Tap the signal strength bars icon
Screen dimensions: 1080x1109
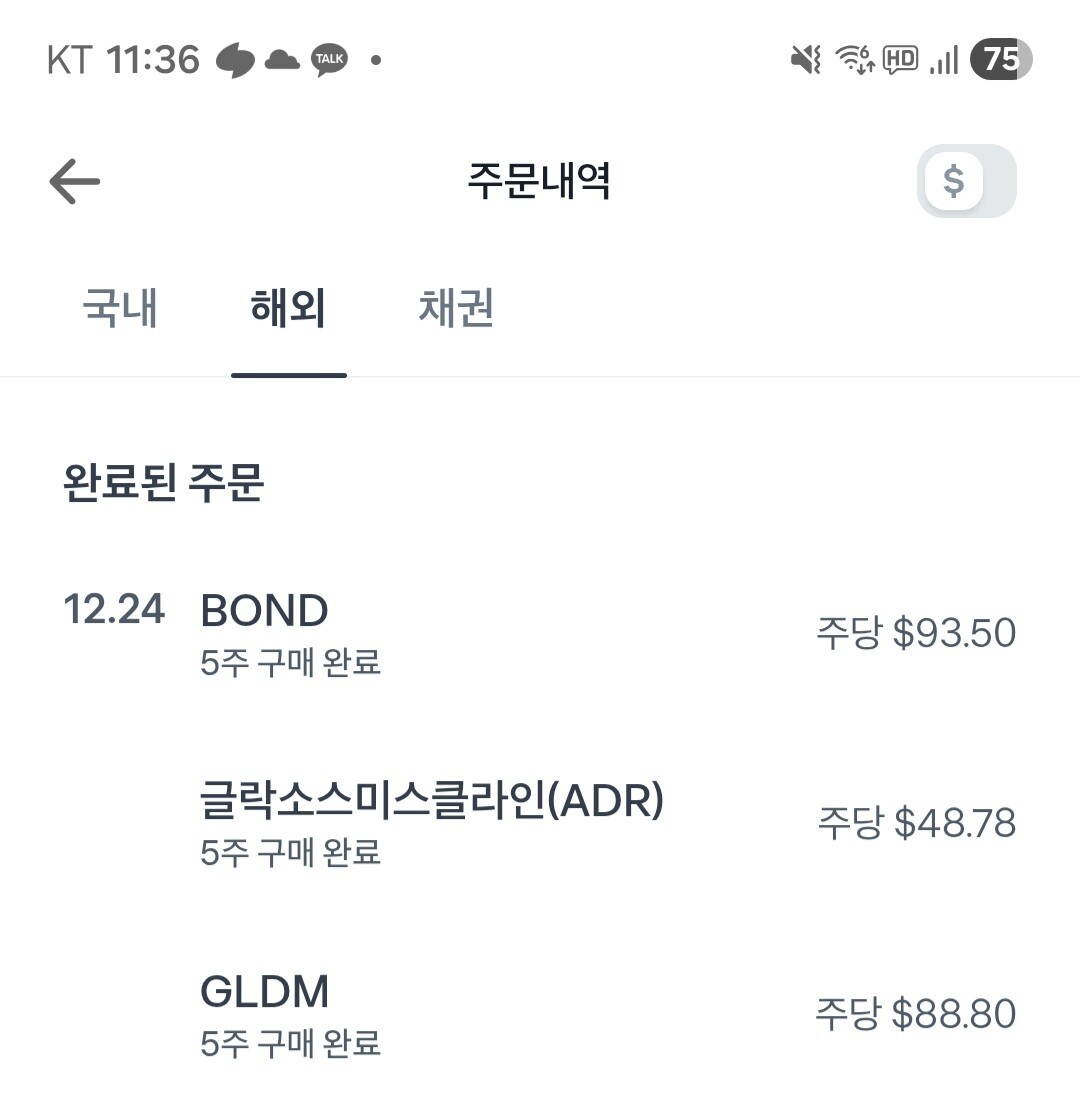943,61
